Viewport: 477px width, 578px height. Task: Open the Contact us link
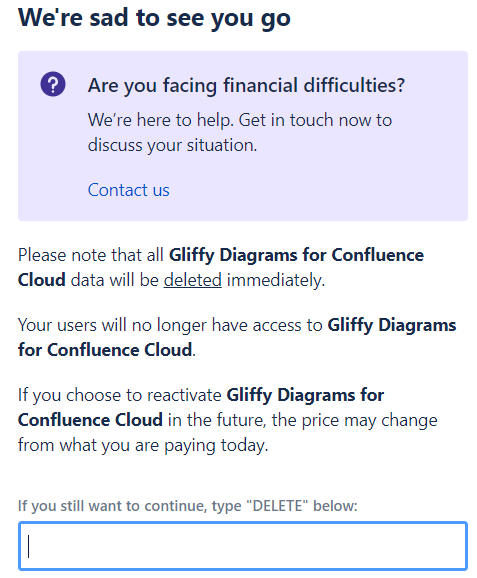tap(128, 190)
